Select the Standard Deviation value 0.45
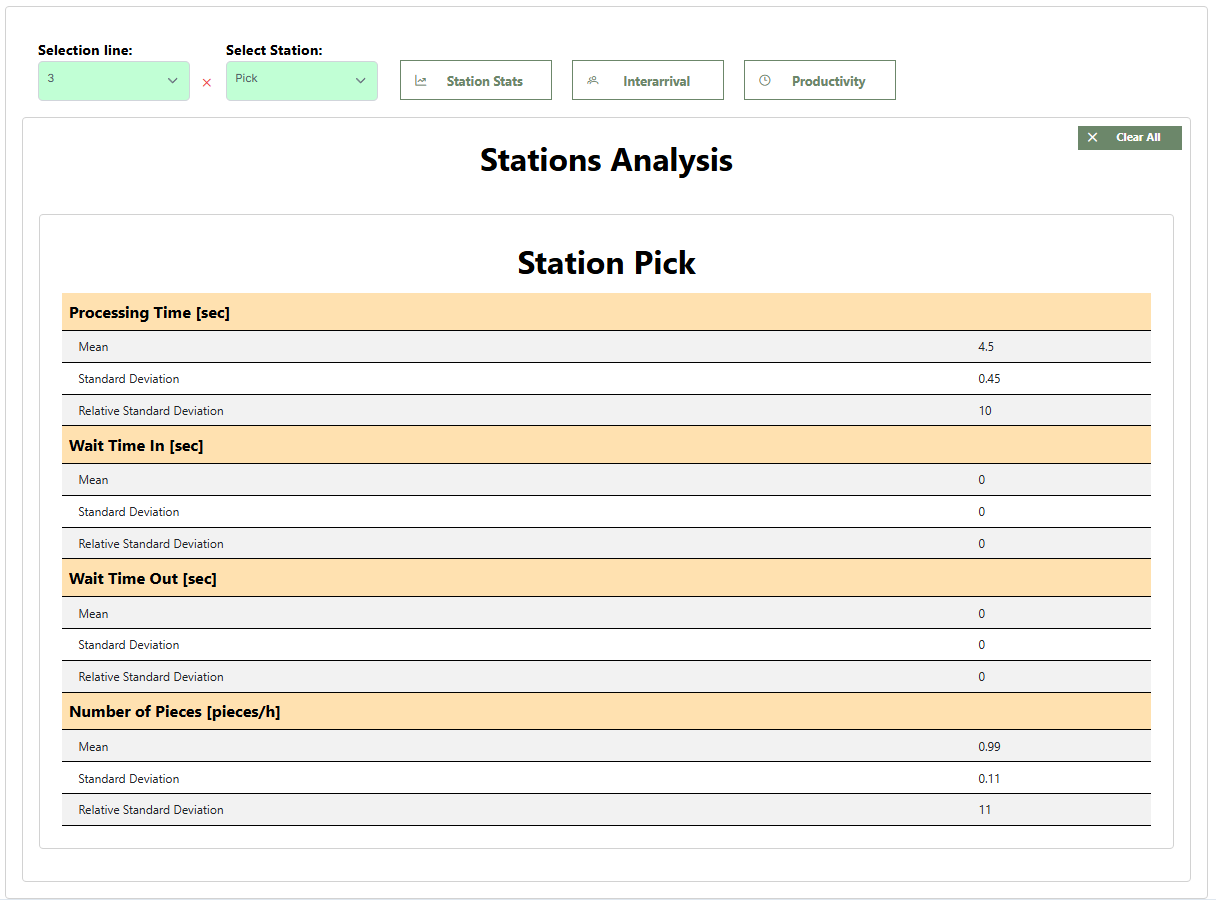This screenshot has height=905, width=1216. 986,378
